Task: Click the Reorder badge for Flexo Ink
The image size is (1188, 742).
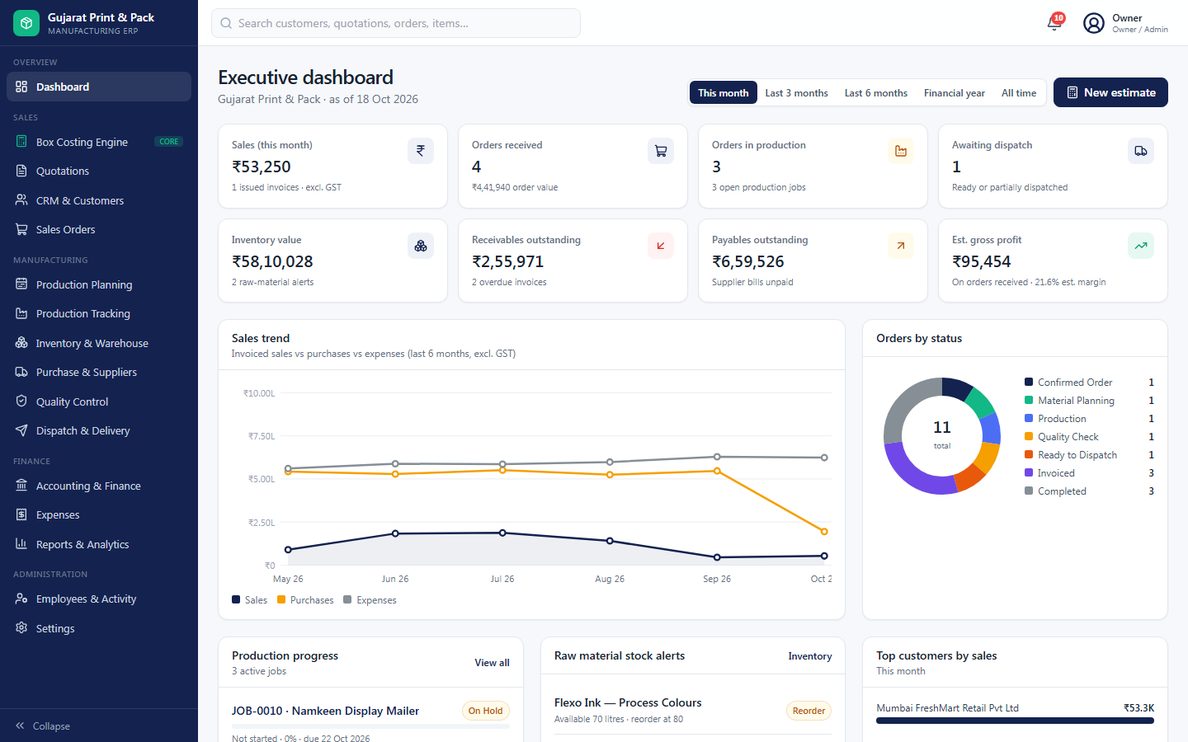Action: 808,711
